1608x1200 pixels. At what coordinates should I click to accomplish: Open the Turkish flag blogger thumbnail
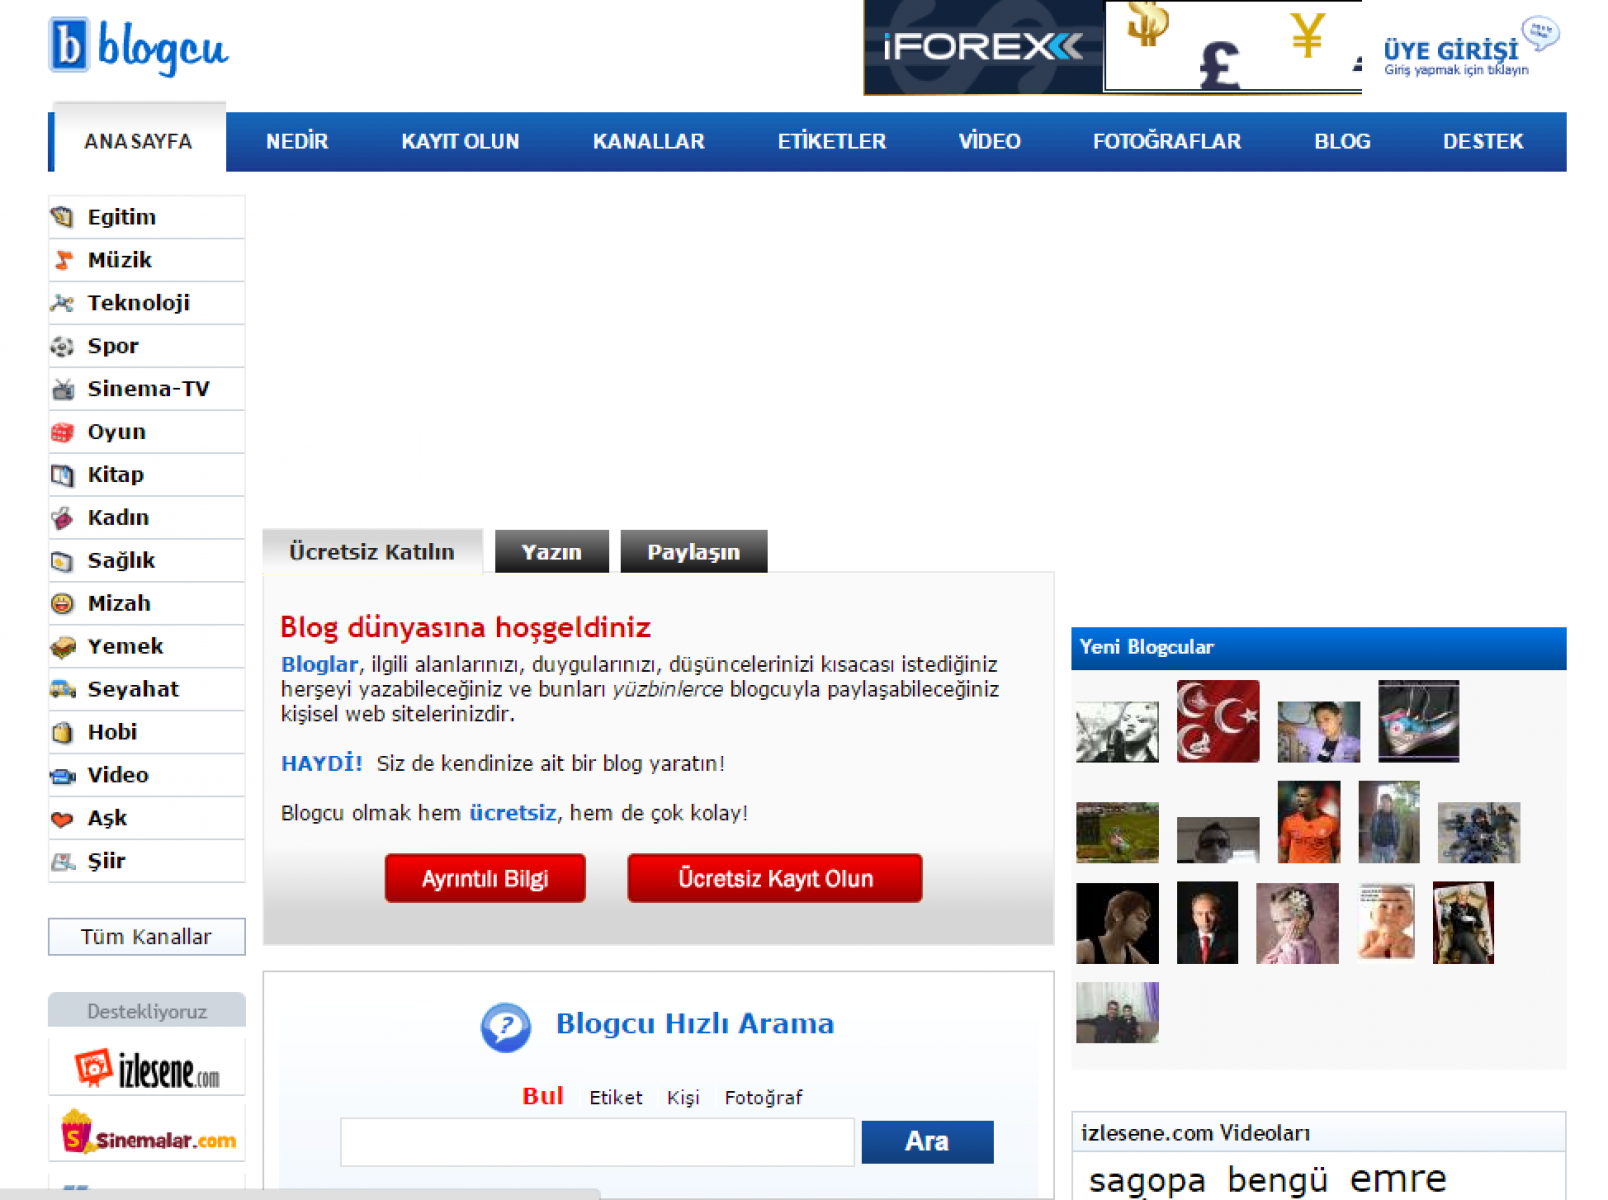coord(1217,721)
